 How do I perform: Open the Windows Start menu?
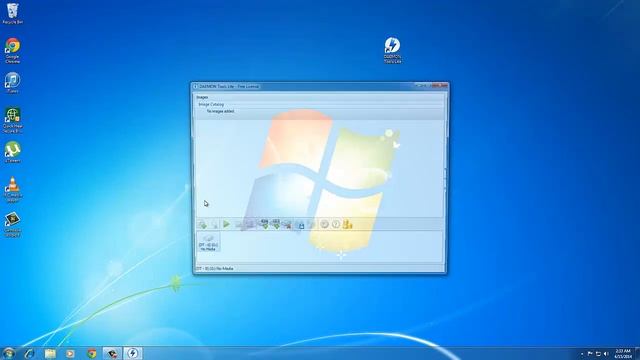[9, 353]
